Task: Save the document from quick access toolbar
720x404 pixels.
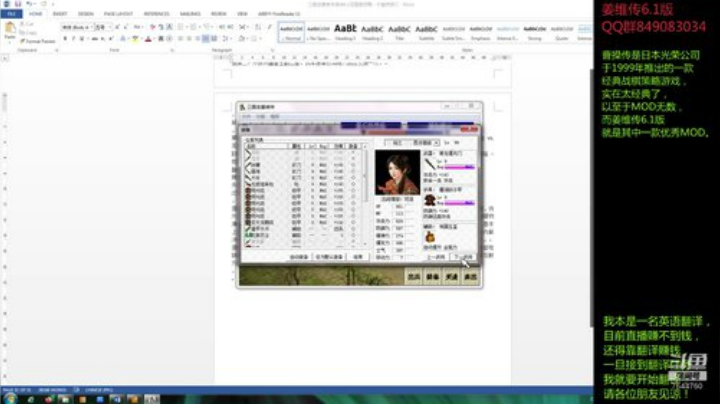Action: tap(18, 4)
